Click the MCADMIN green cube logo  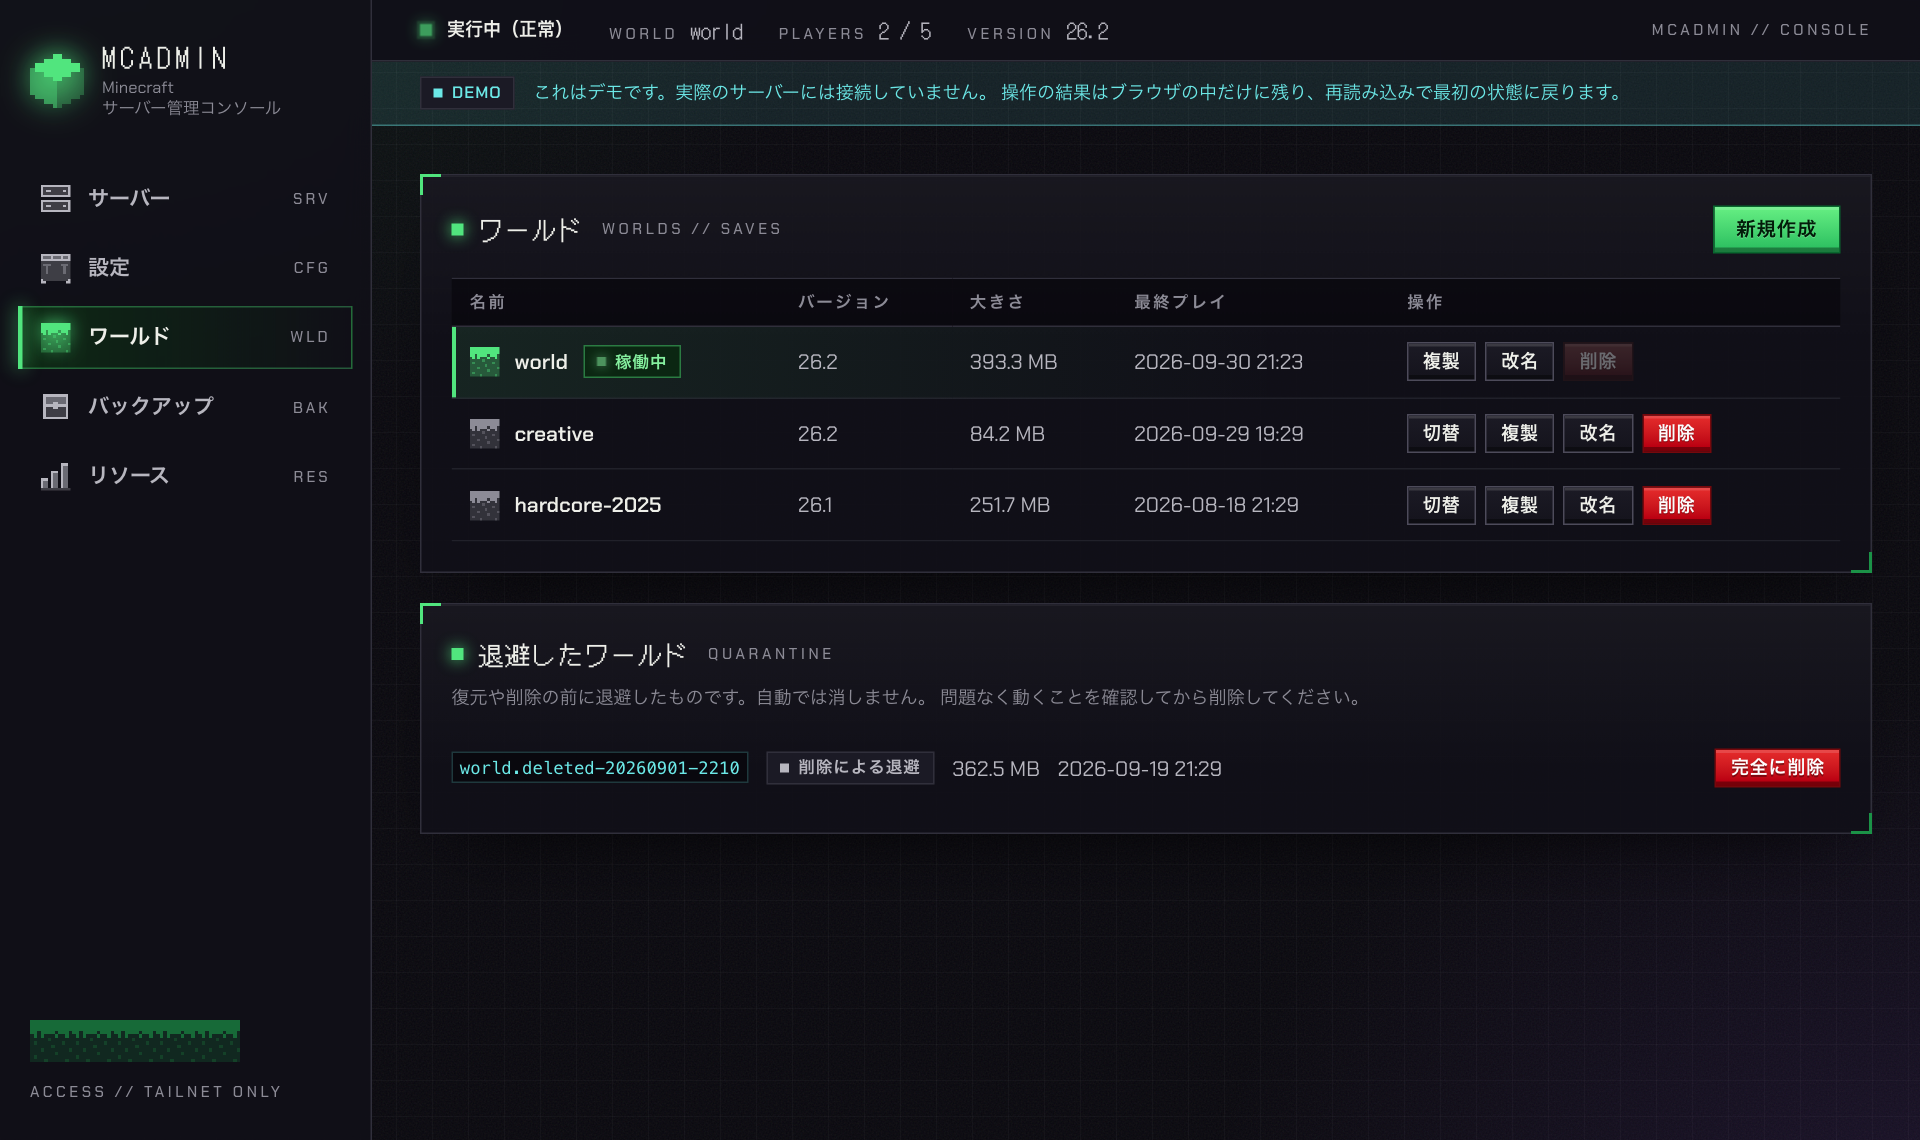coord(56,80)
